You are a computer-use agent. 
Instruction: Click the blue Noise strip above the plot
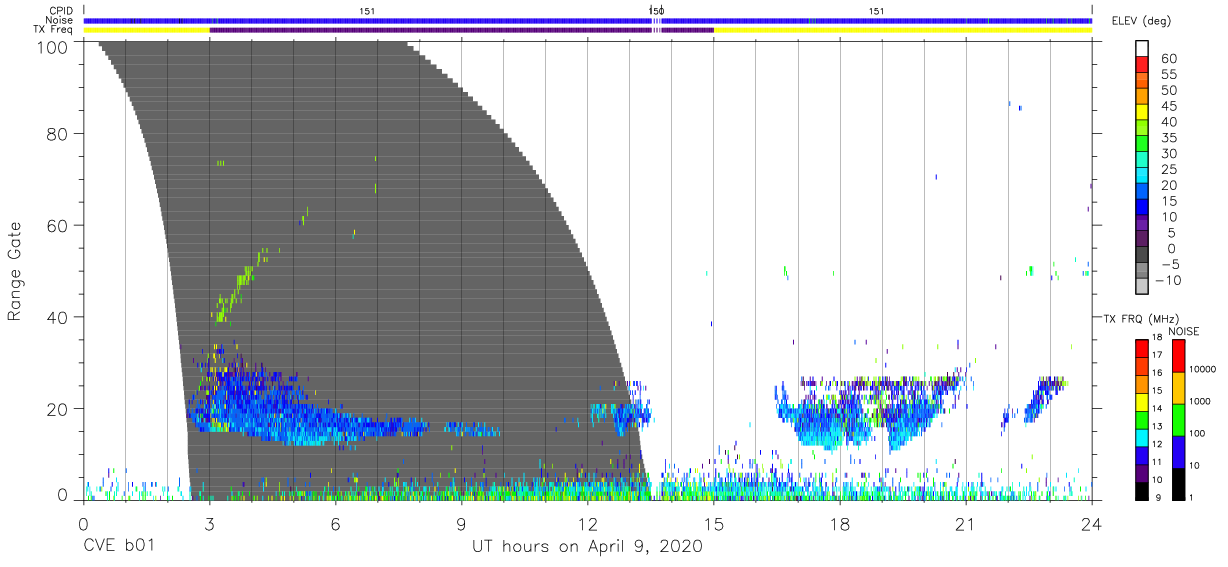pyautogui.click(x=587, y=20)
